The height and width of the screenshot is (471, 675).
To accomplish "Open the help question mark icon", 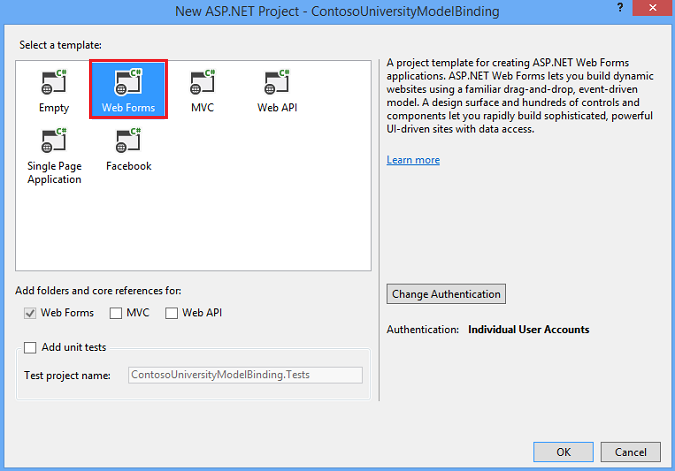I will click(620, 7).
